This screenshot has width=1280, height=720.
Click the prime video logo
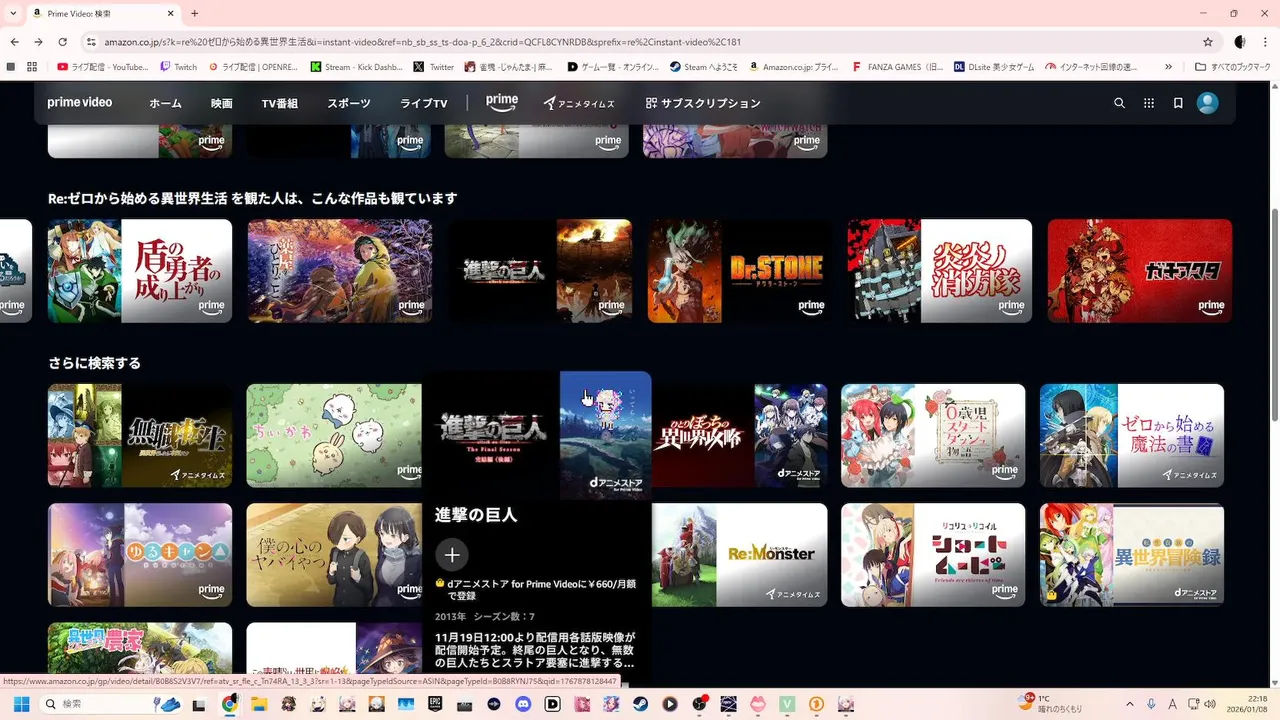pos(80,103)
